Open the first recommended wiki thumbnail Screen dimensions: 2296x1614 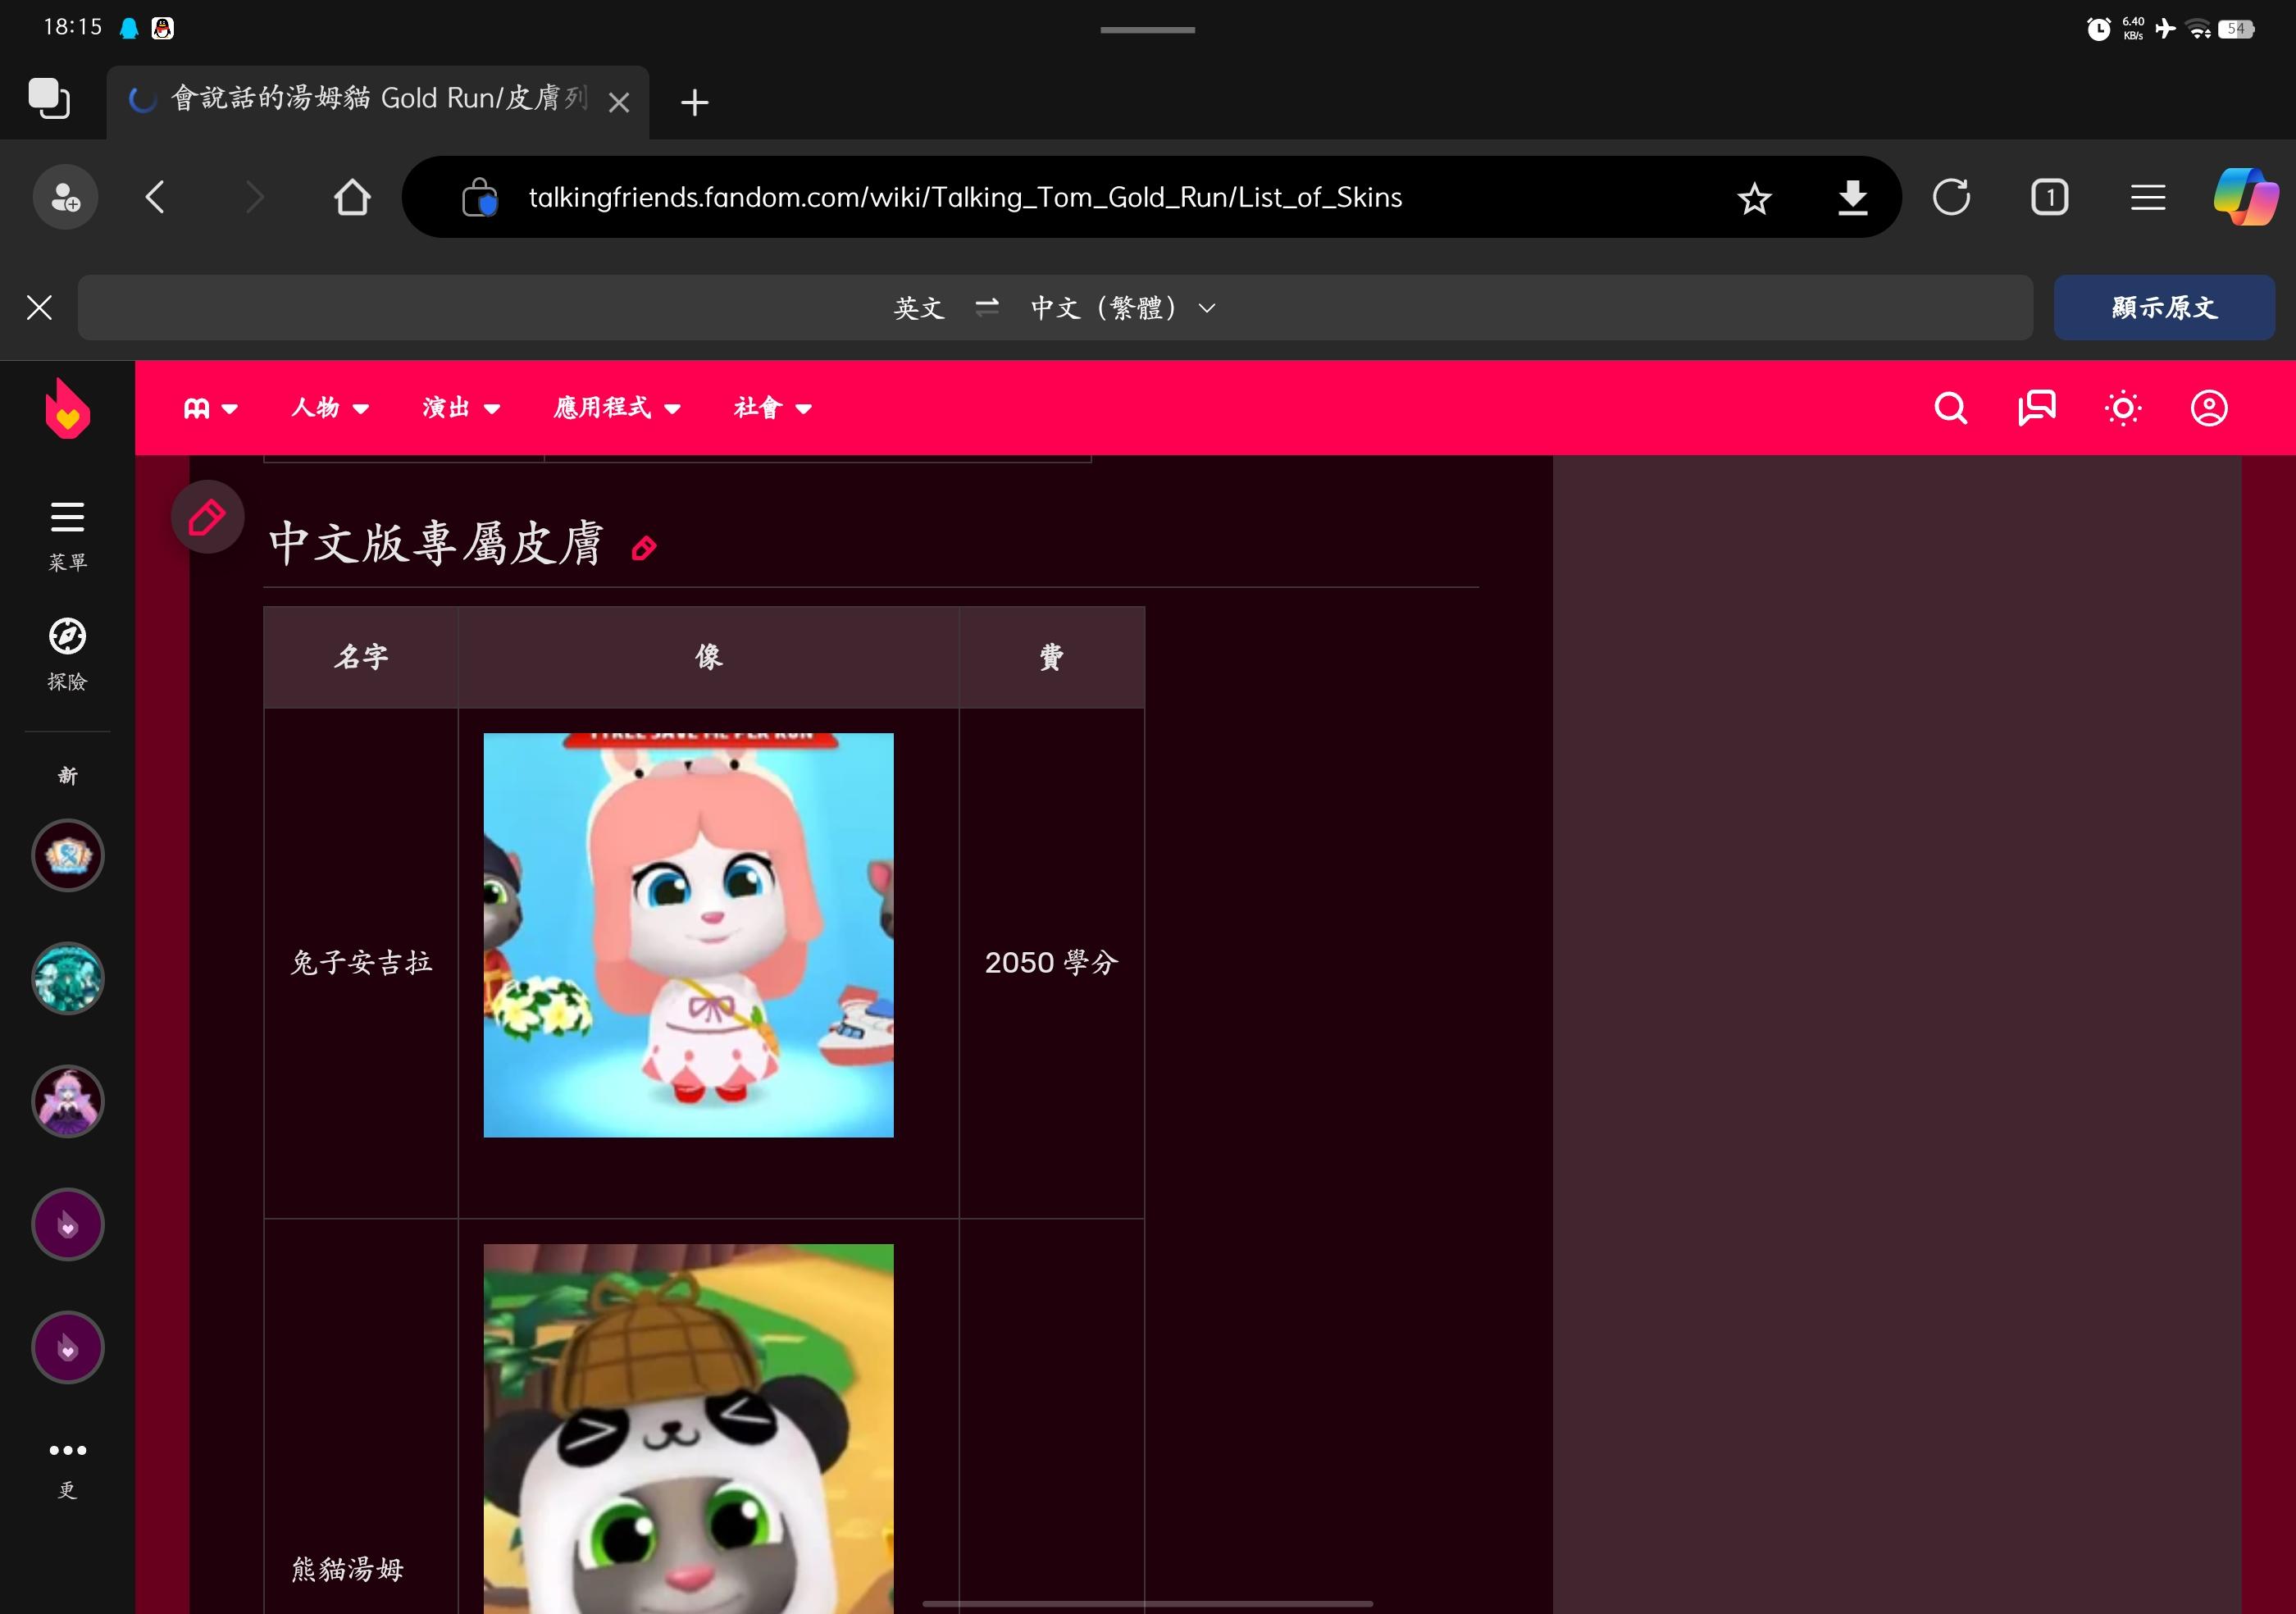click(67, 855)
